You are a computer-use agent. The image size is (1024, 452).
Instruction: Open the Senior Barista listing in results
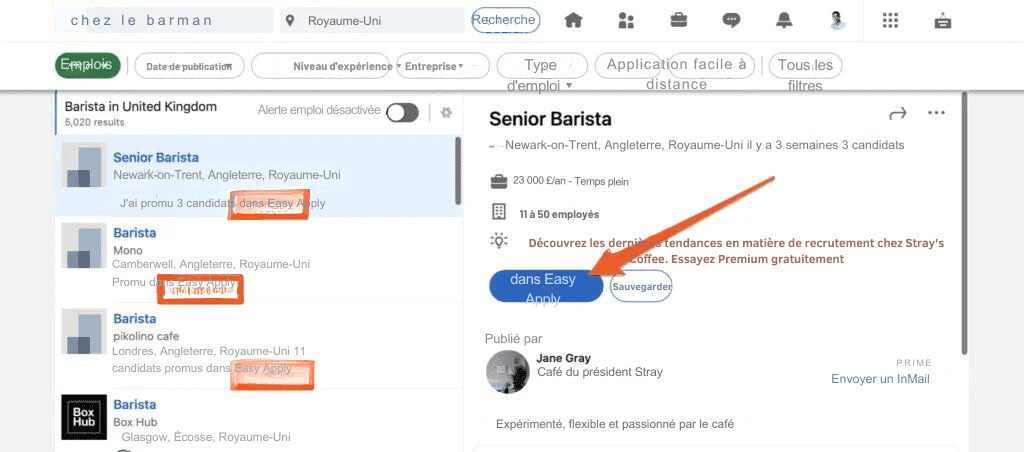point(259,176)
